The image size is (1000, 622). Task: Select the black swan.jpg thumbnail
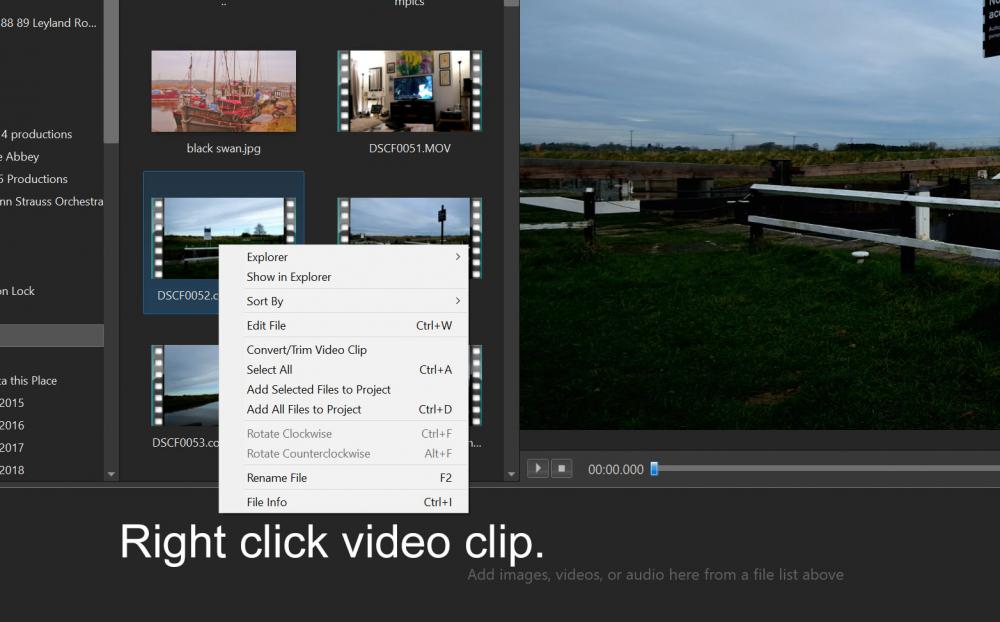click(x=223, y=91)
